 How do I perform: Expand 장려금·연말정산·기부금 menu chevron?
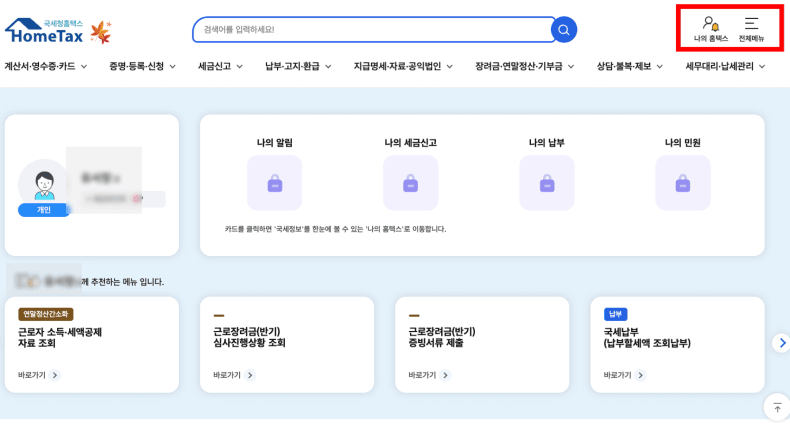point(571,66)
